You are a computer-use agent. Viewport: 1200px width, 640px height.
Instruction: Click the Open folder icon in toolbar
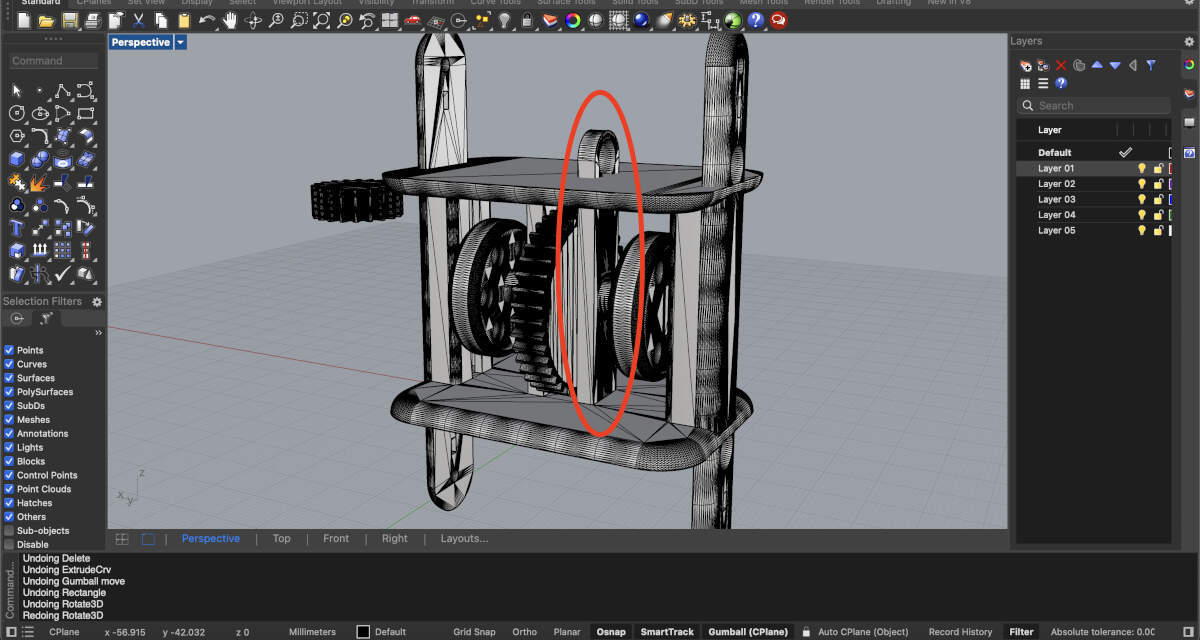(46, 20)
